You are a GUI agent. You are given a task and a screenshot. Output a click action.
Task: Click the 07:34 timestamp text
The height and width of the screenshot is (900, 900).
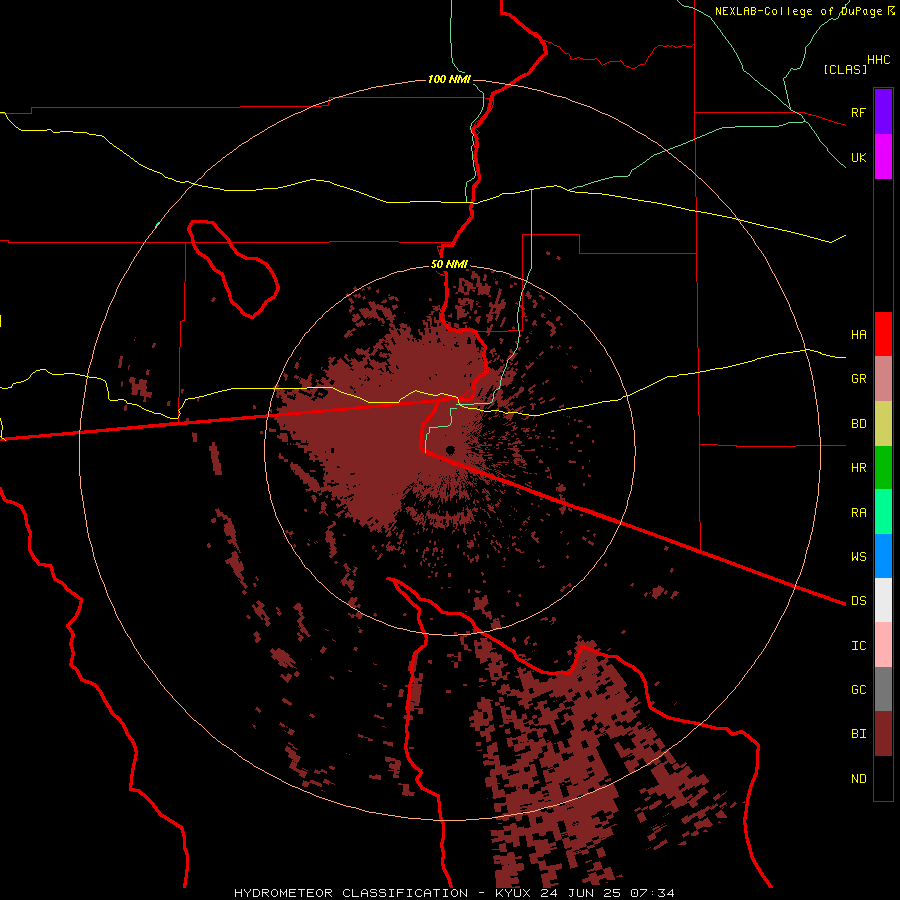[652, 893]
